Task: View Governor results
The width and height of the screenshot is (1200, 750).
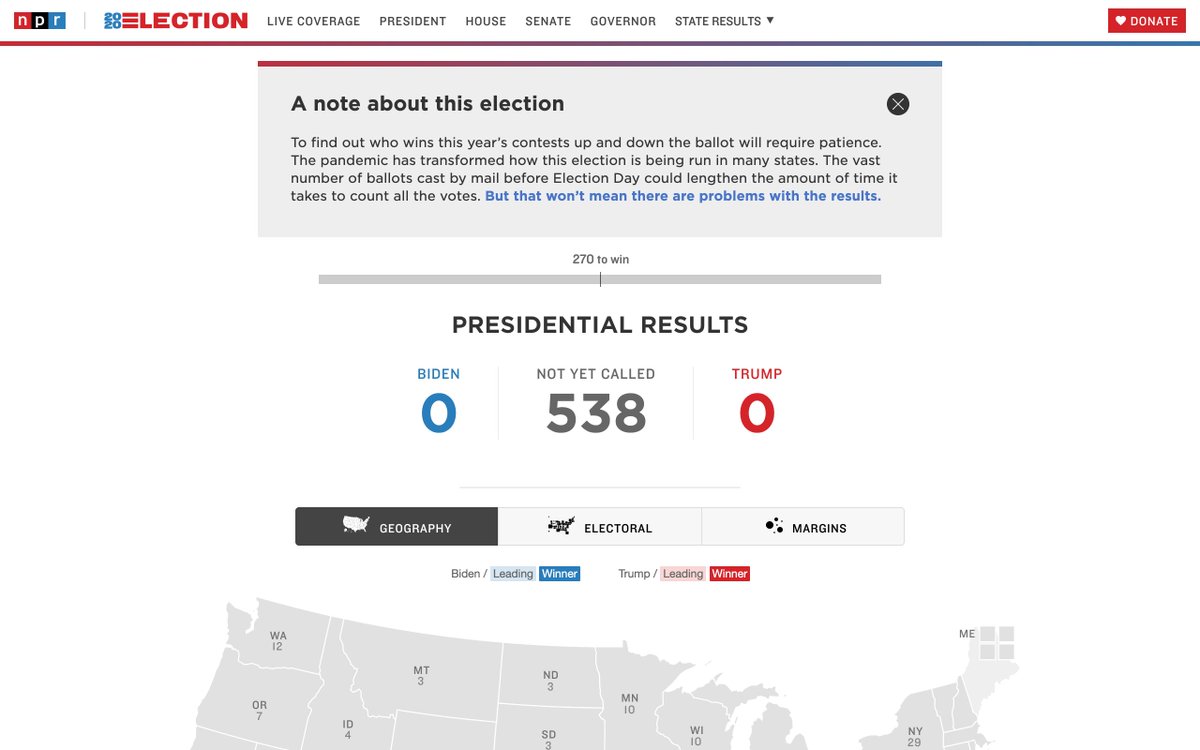Action: [623, 21]
